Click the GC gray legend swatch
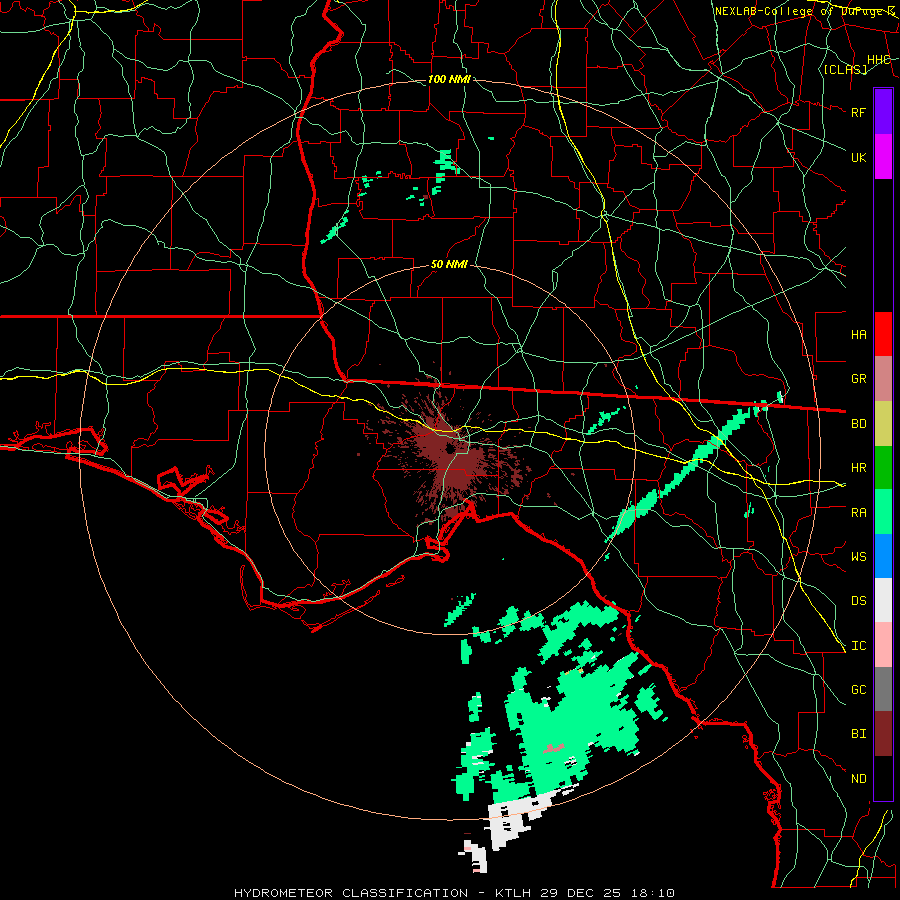The width and height of the screenshot is (900, 900). (883, 689)
